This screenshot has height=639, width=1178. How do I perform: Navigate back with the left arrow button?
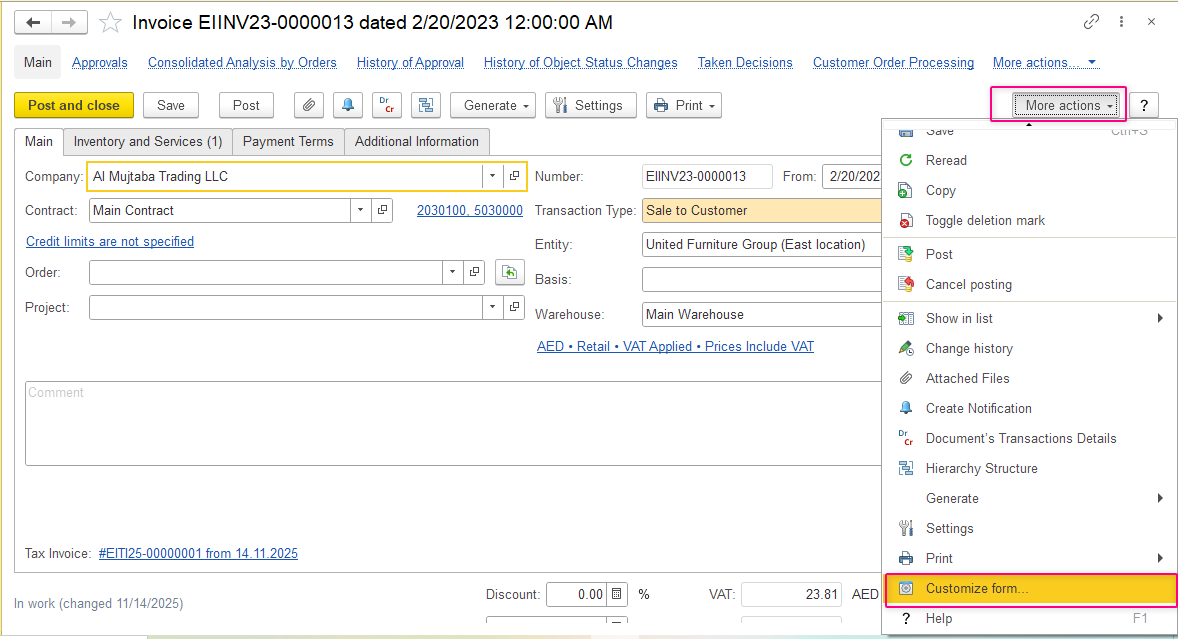[33, 23]
